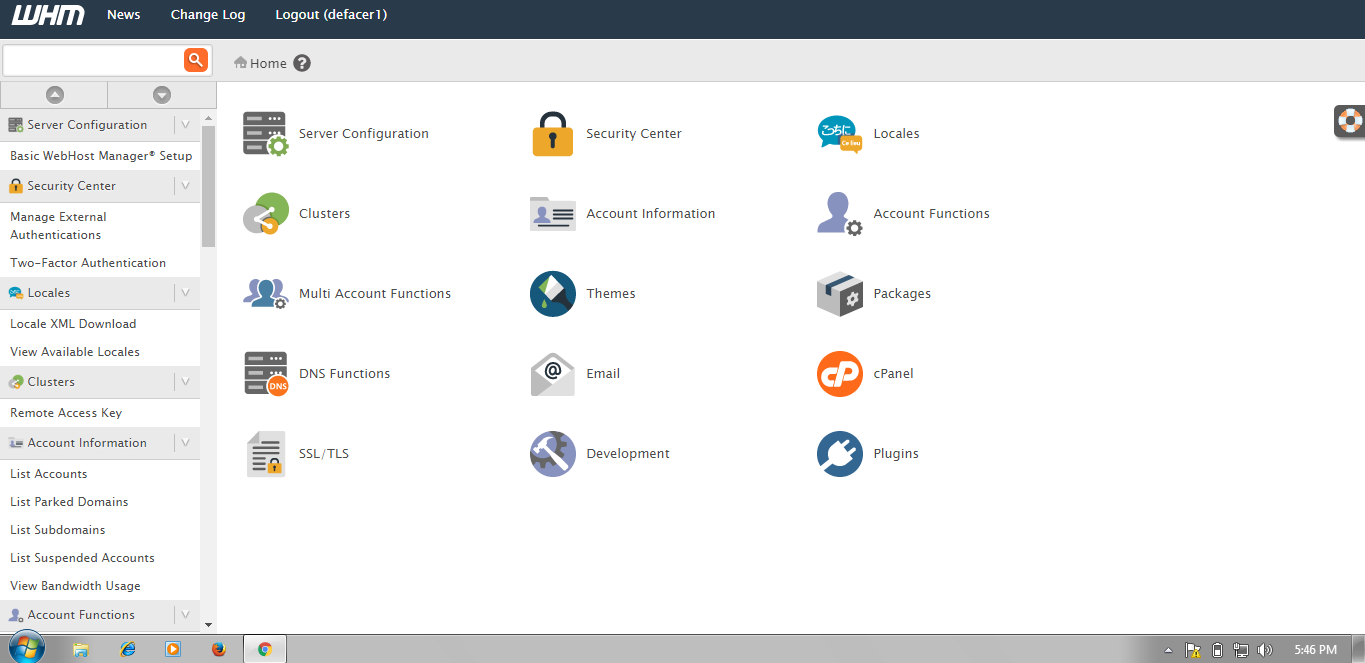Click the sidebar search input field
This screenshot has width=1365, height=663.
coord(93,60)
